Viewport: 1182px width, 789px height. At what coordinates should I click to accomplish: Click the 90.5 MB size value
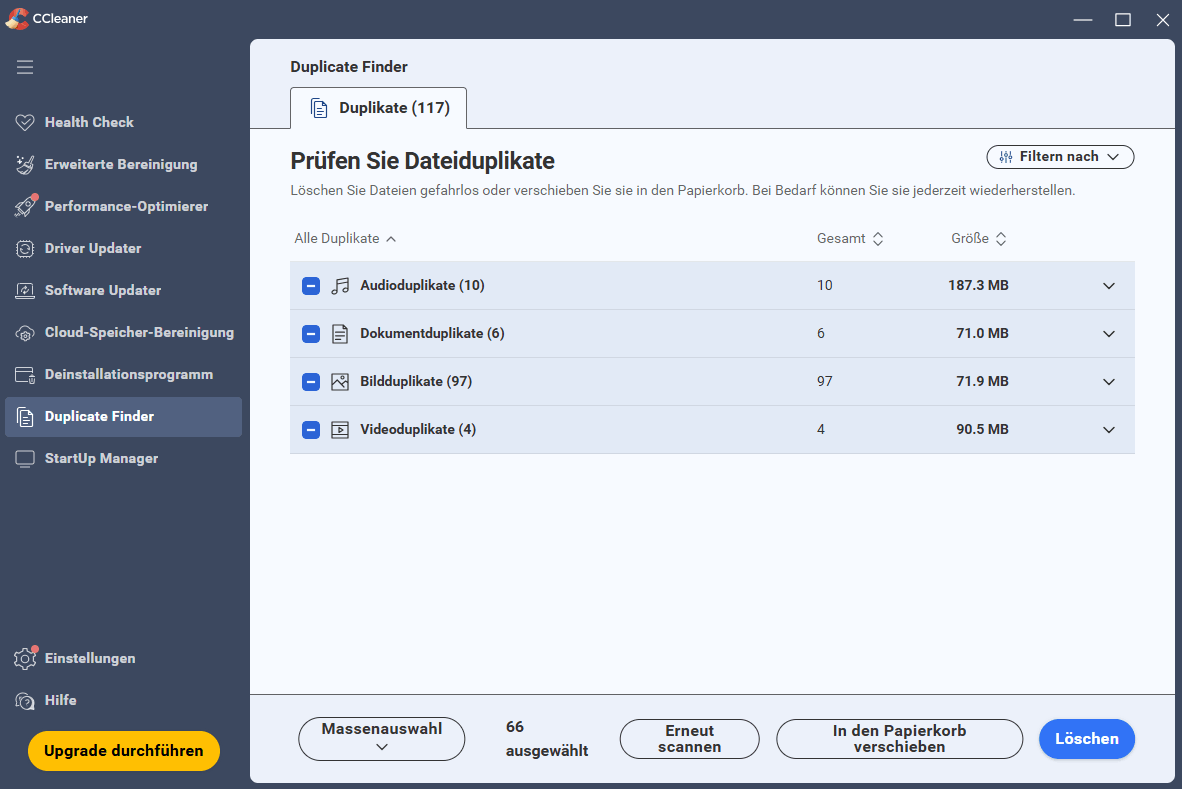coord(982,430)
